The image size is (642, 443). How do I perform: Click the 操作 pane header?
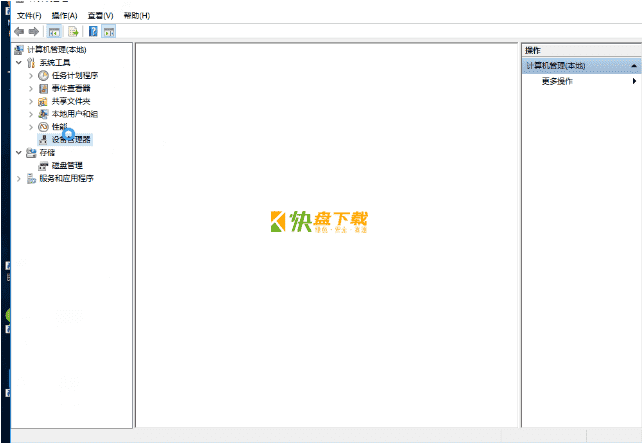pos(582,50)
